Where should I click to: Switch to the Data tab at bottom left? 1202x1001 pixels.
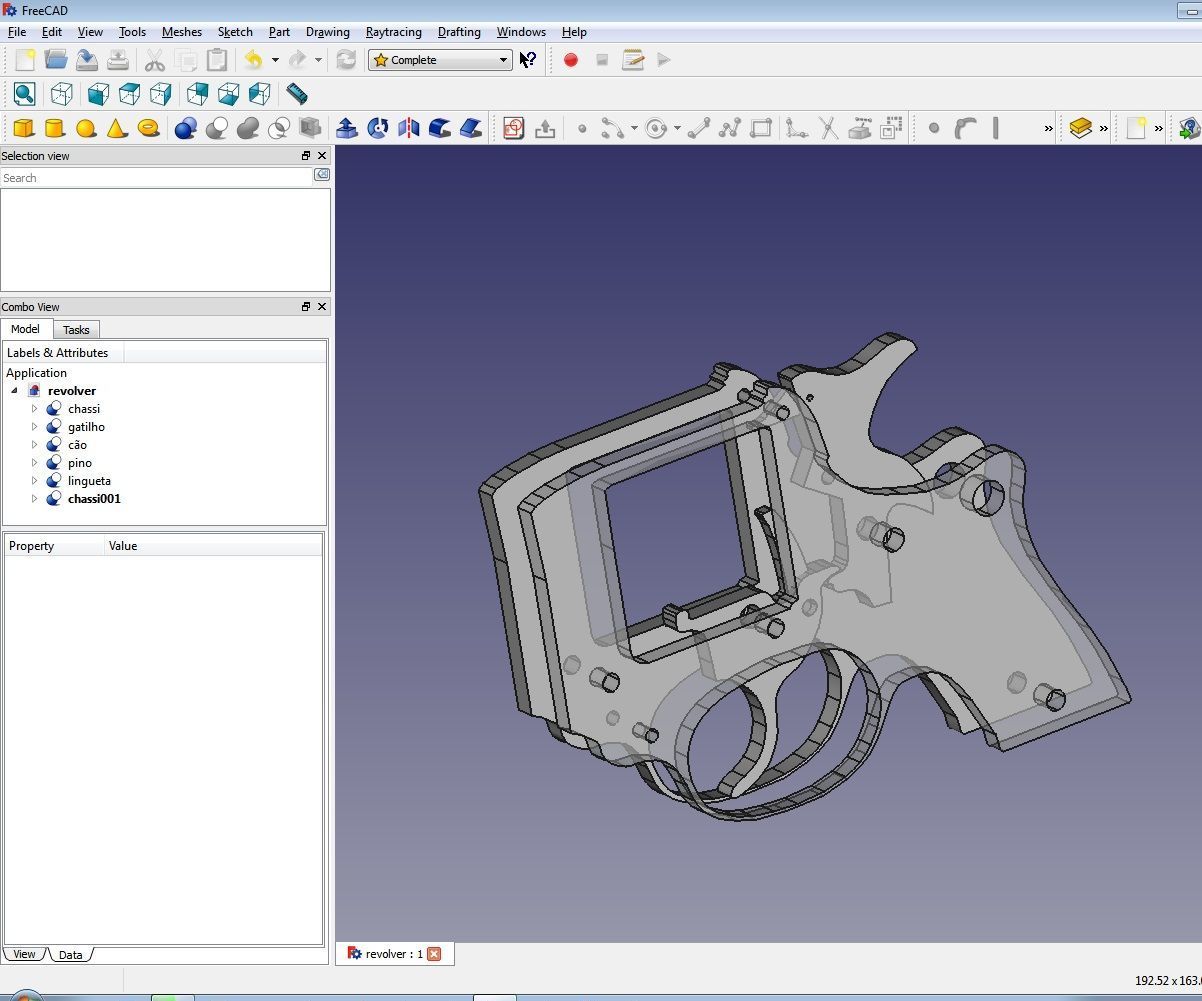pyautogui.click(x=70, y=954)
